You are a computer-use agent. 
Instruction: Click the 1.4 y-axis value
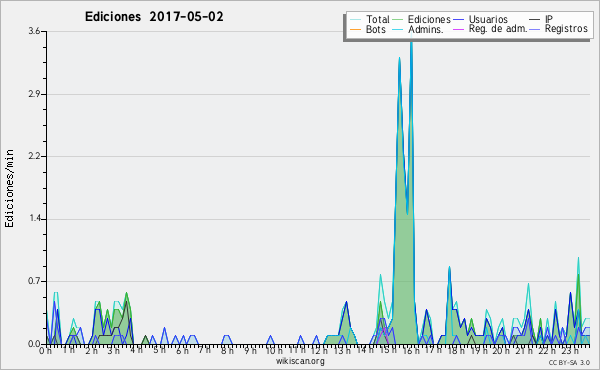(x=34, y=219)
